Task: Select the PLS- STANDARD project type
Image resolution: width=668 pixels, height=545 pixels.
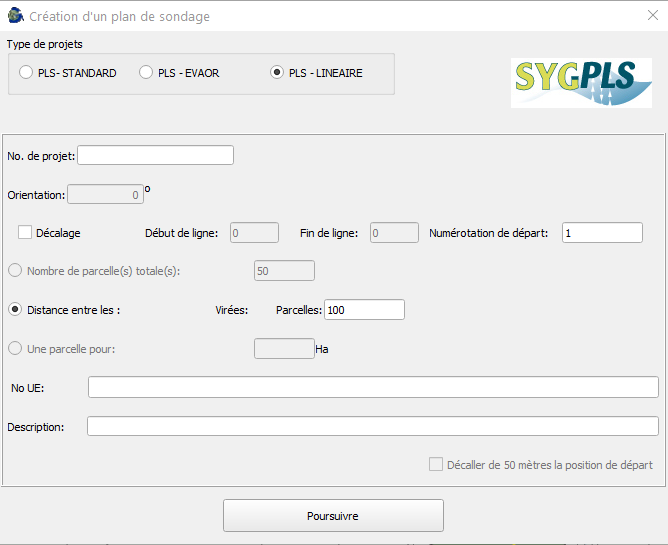Action: 26,73
